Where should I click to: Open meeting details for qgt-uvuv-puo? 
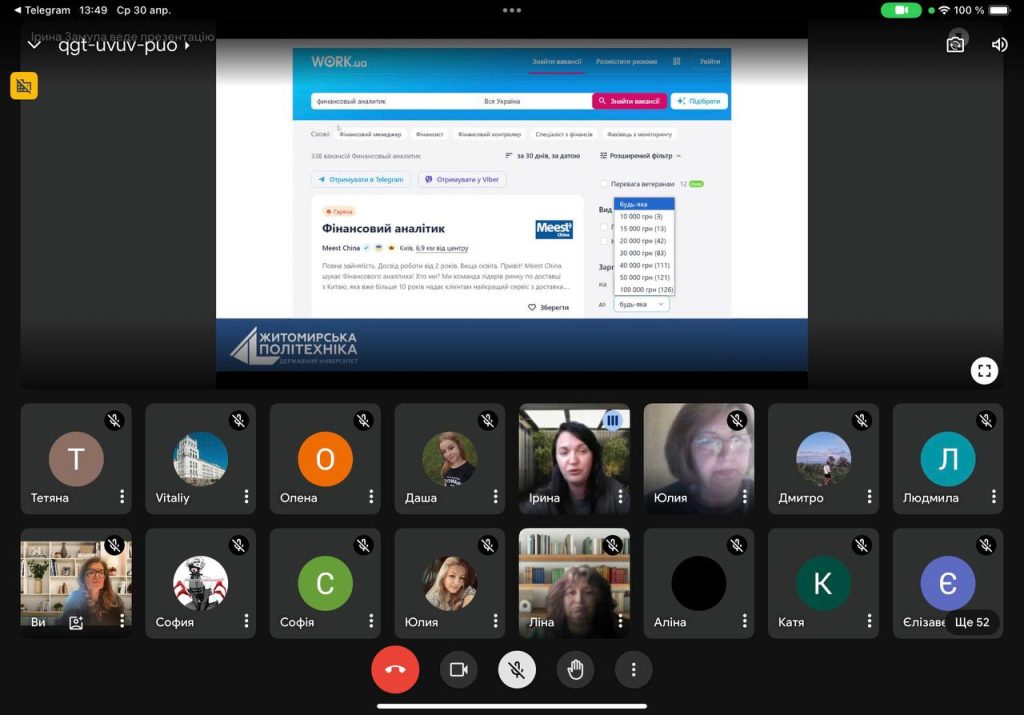pyautogui.click(x=124, y=45)
